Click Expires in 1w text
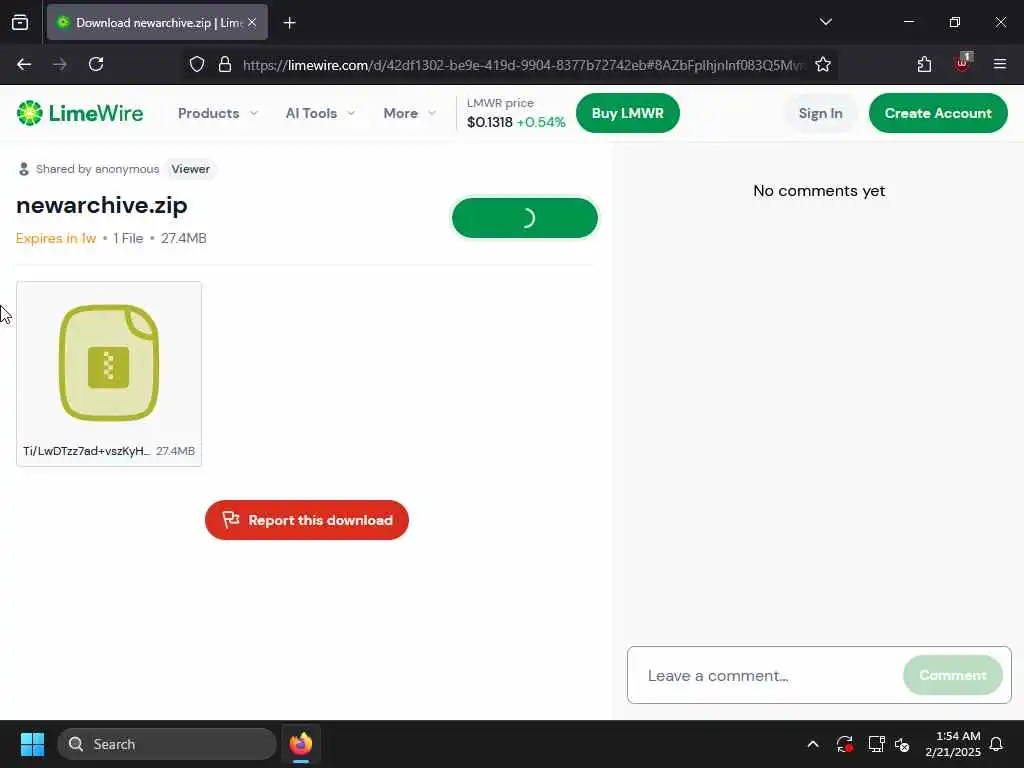The image size is (1024, 768). pos(56,238)
